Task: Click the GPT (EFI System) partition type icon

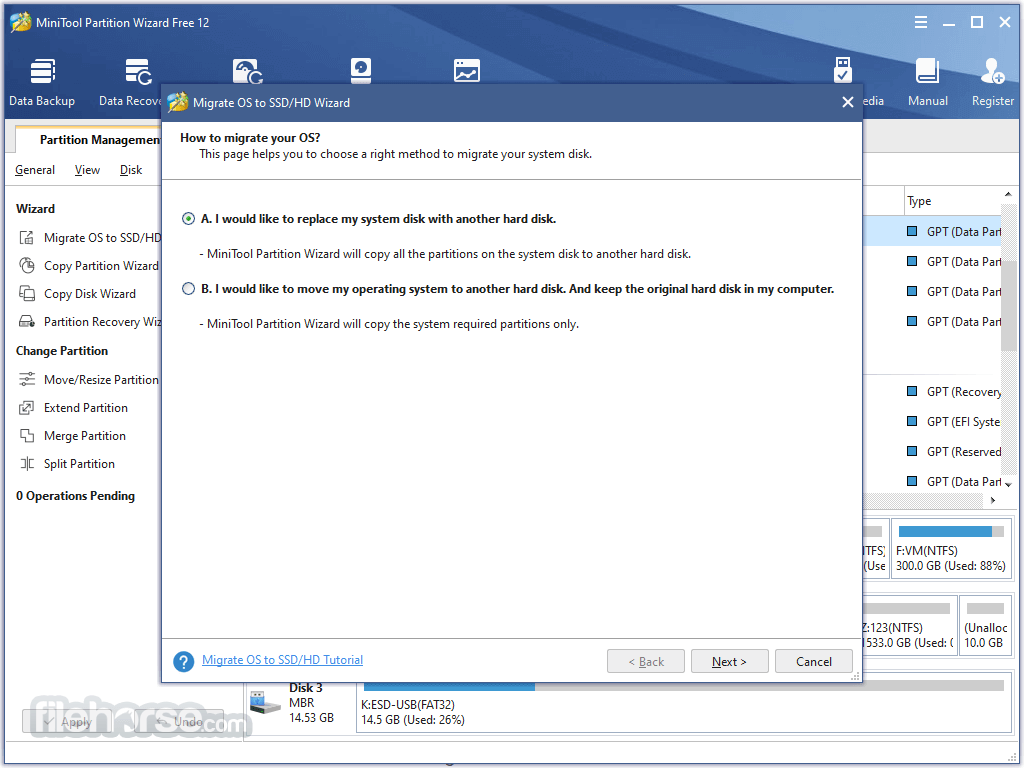Action: tap(912, 421)
